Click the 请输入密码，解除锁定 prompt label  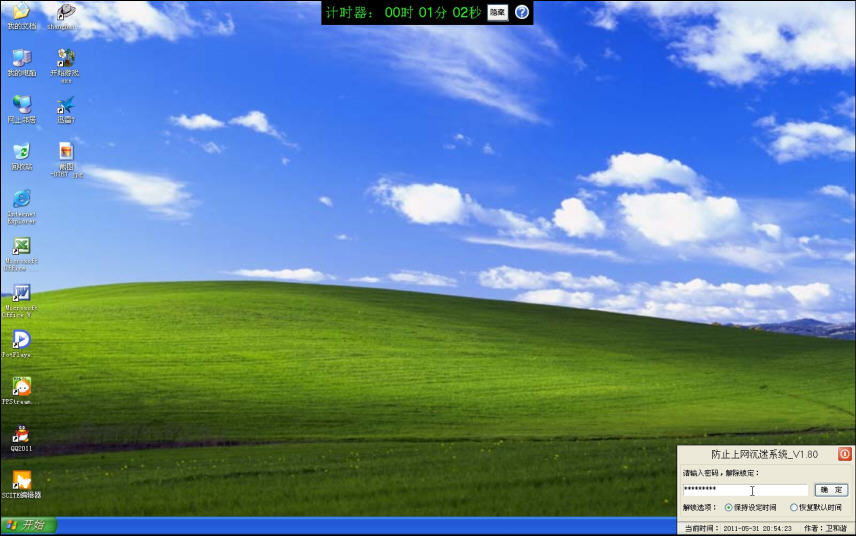click(721, 473)
